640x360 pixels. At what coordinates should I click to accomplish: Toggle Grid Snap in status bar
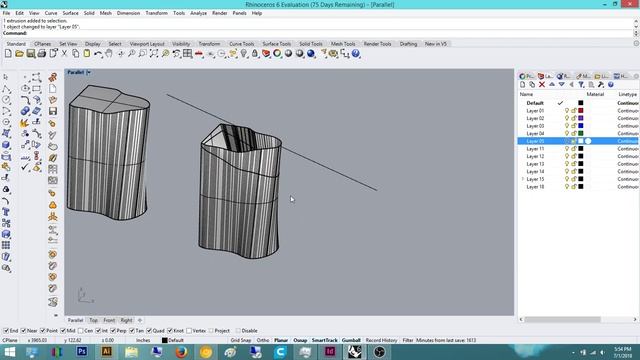[240, 340]
